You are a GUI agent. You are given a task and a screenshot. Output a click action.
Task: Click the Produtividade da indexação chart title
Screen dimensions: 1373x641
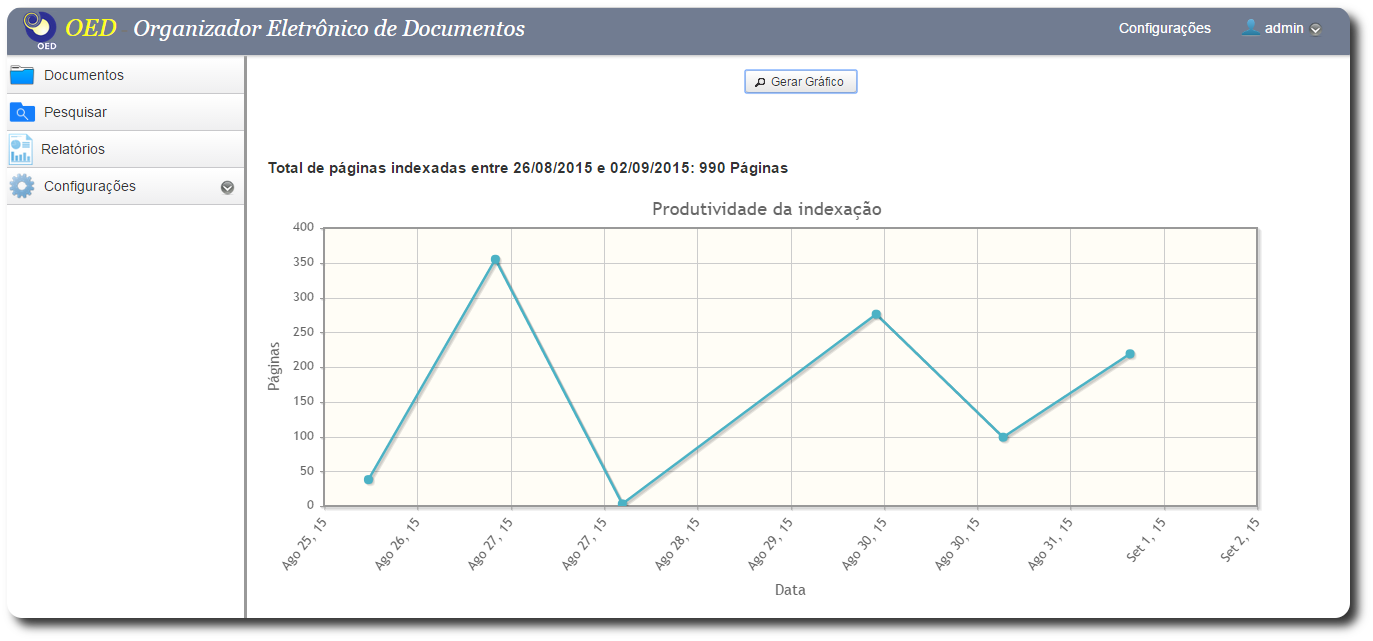(766, 209)
